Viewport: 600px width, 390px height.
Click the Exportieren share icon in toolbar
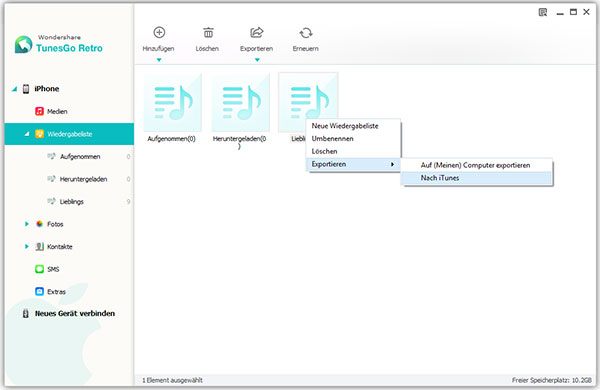(x=257, y=33)
